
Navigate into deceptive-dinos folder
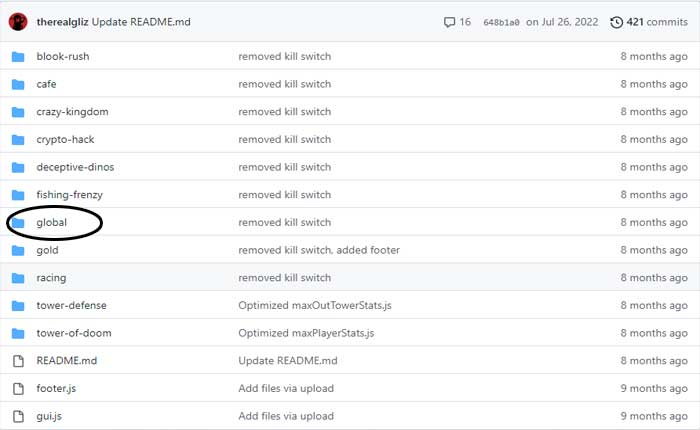coord(76,167)
